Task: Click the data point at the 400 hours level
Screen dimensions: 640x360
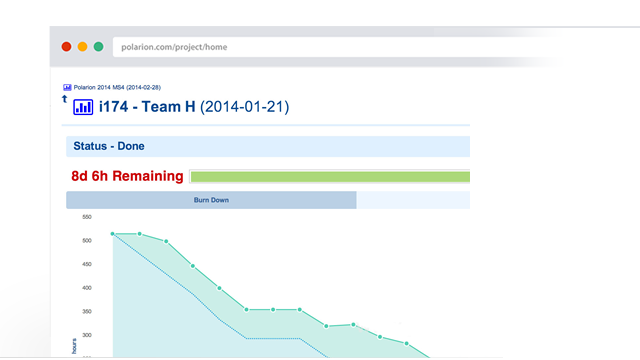Action: pyautogui.click(x=219, y=288)
